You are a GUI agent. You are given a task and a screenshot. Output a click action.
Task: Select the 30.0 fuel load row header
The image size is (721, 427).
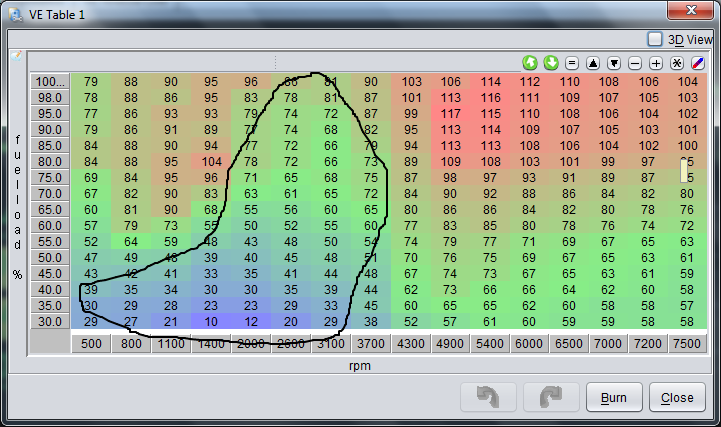point(50,322)
